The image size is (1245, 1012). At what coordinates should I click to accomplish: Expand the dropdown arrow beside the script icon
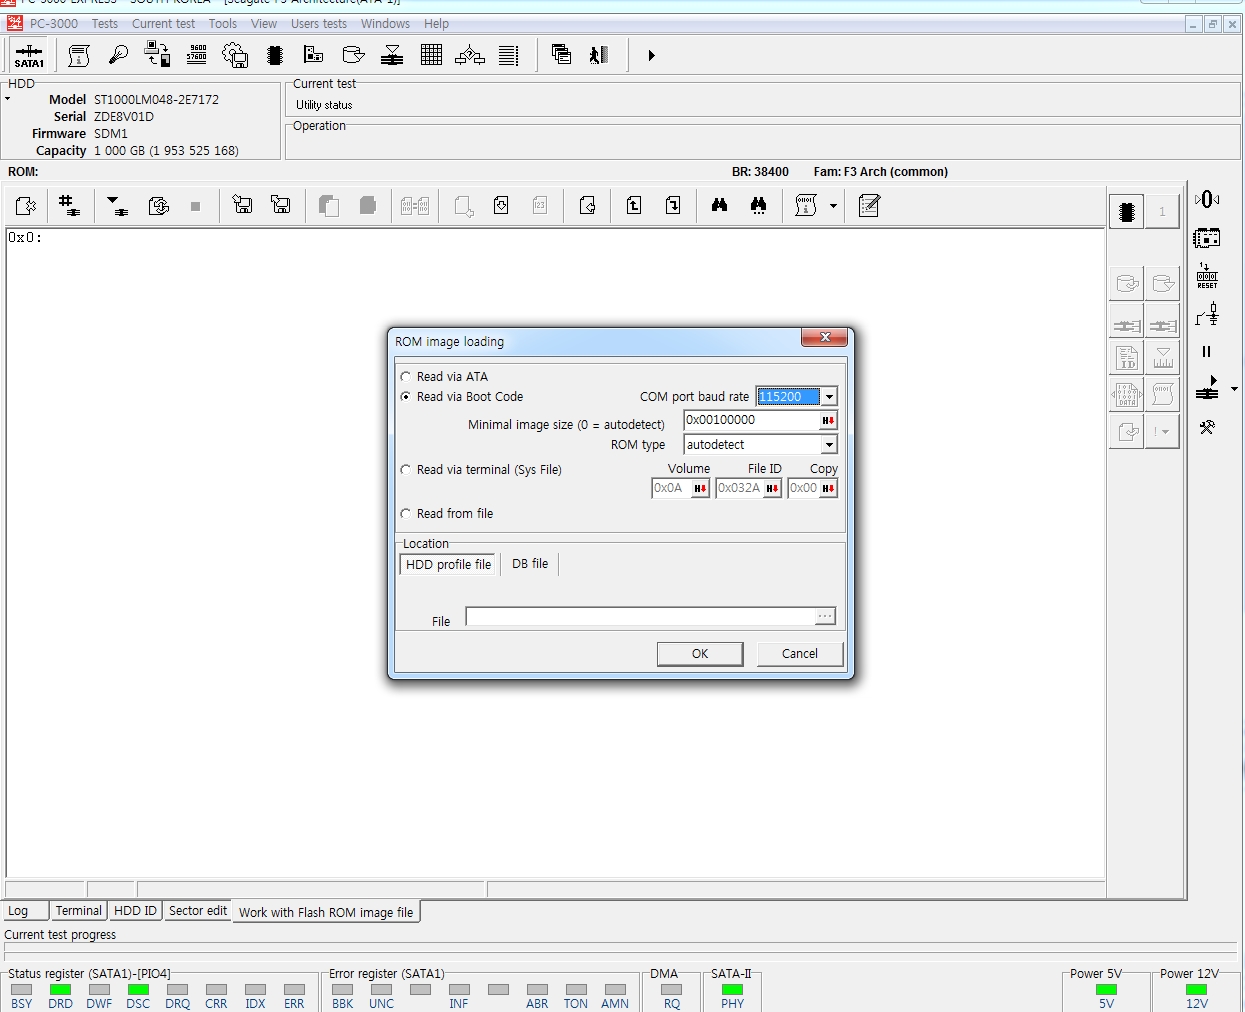[833, 206]
